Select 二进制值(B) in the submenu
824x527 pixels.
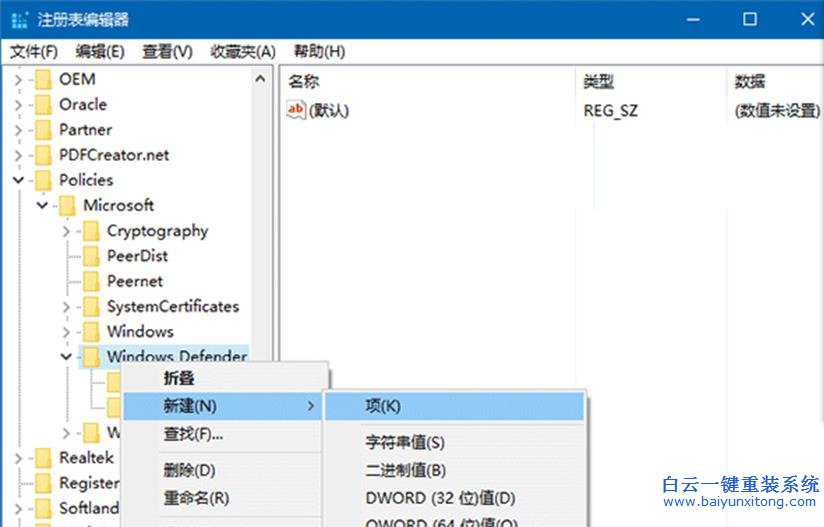pyautogui.click(x=455, y=470)
